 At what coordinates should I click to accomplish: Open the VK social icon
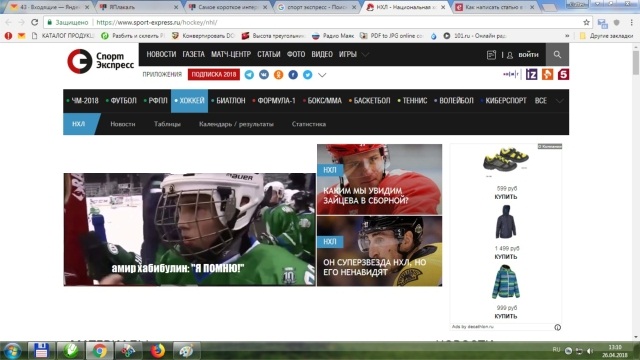[x=264, y=75]
